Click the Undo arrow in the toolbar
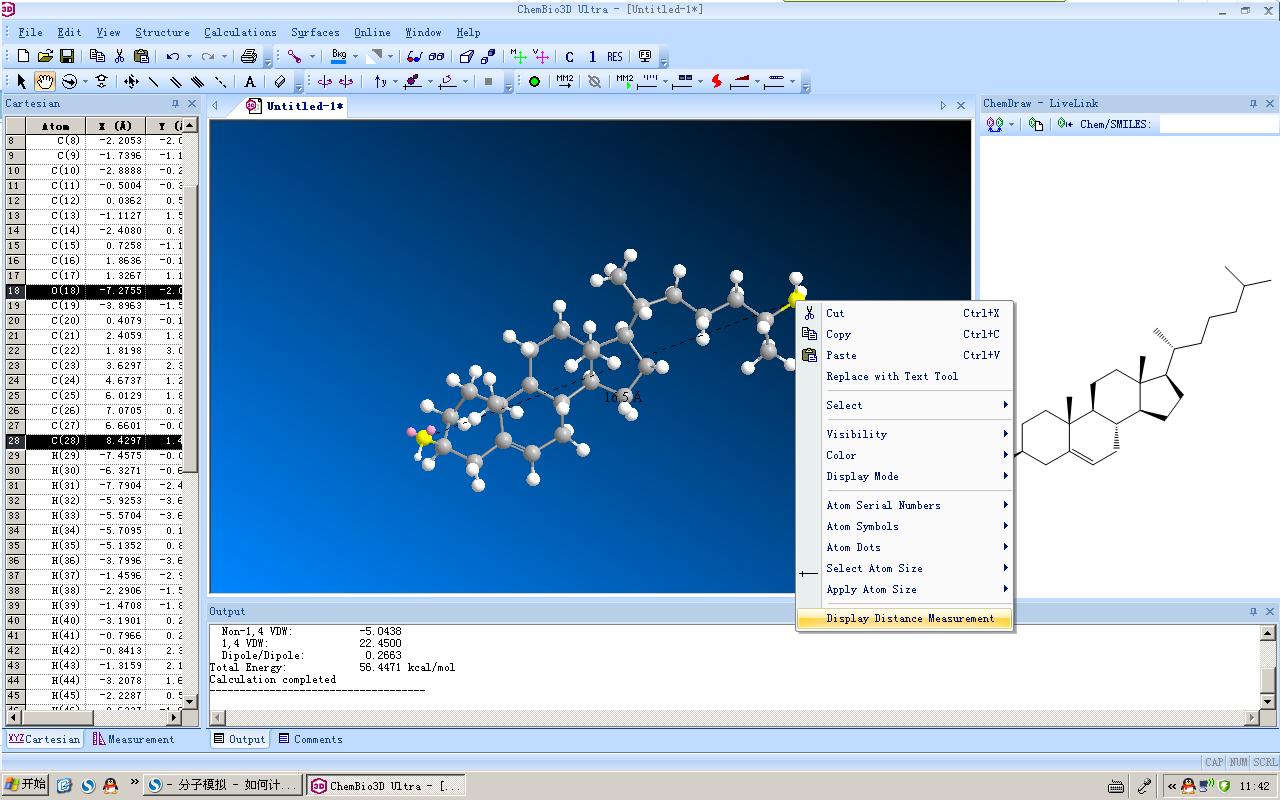Screen dimensions: 1280x800 tap(173, 57)
